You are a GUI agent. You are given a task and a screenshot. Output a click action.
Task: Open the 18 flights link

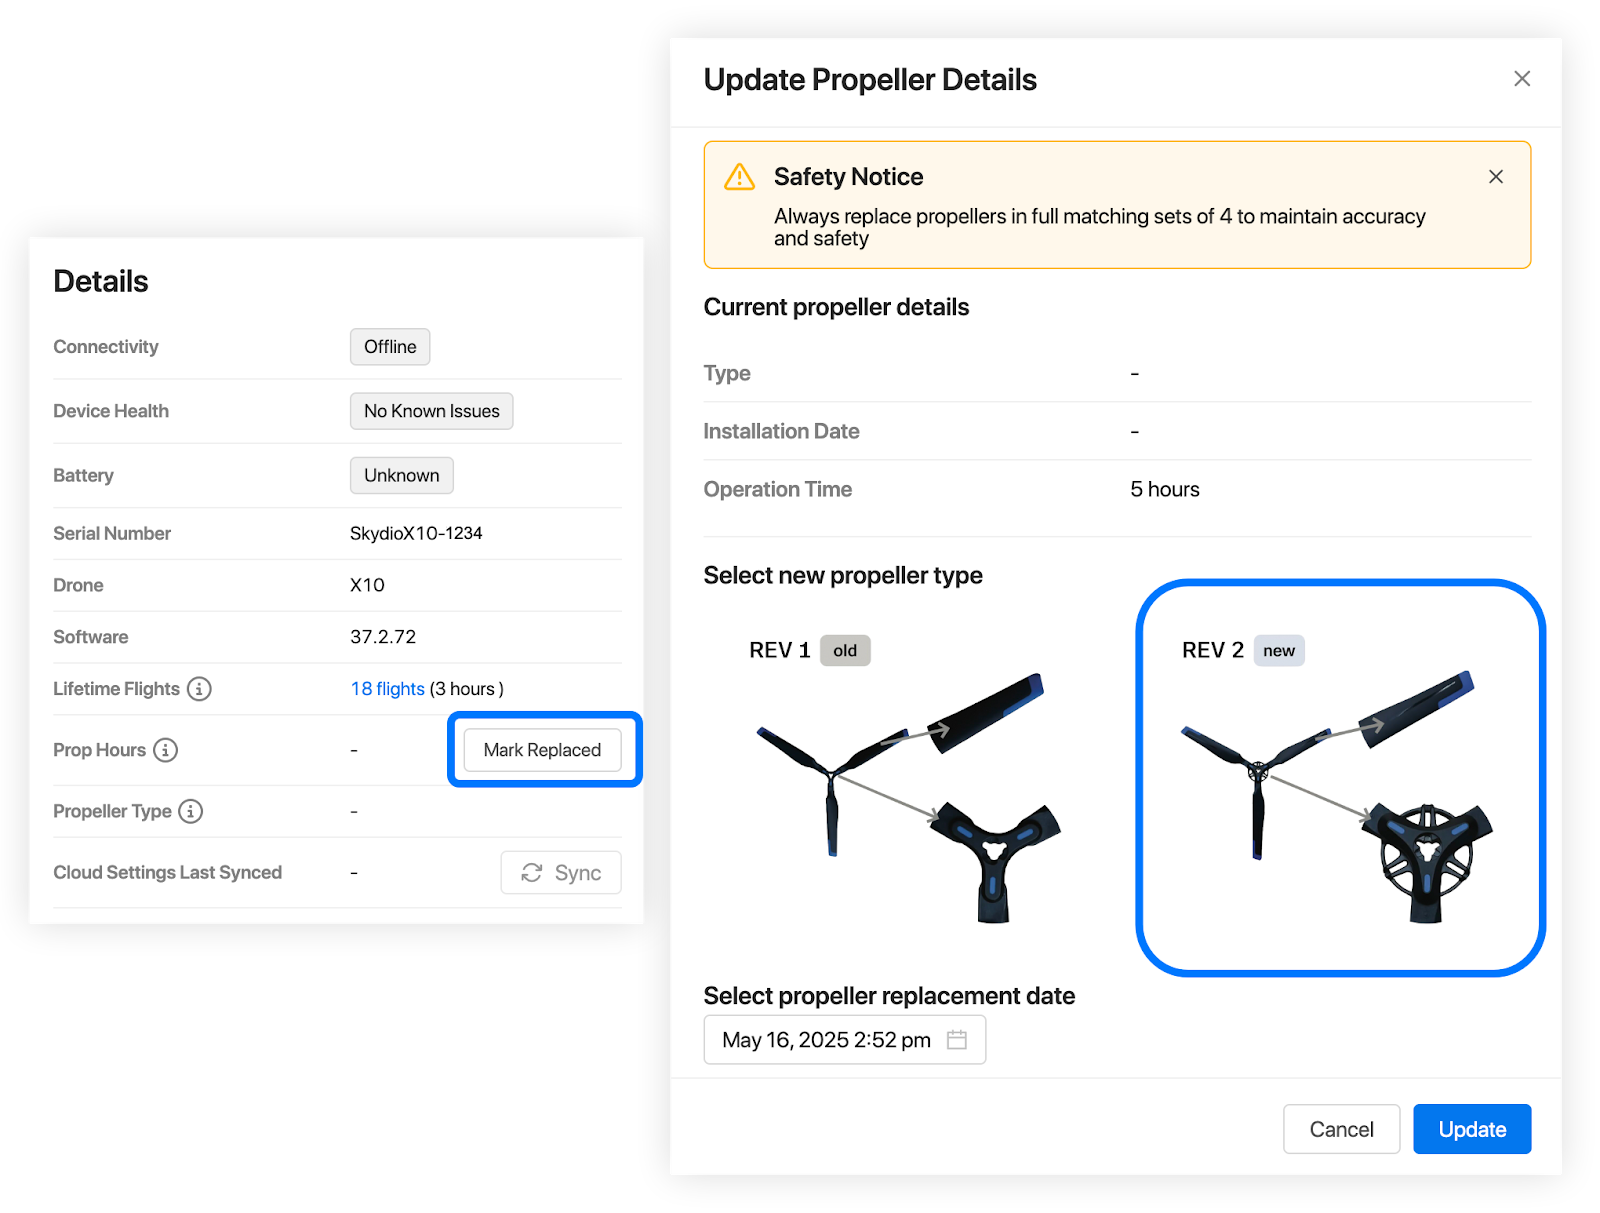(388, 689)
